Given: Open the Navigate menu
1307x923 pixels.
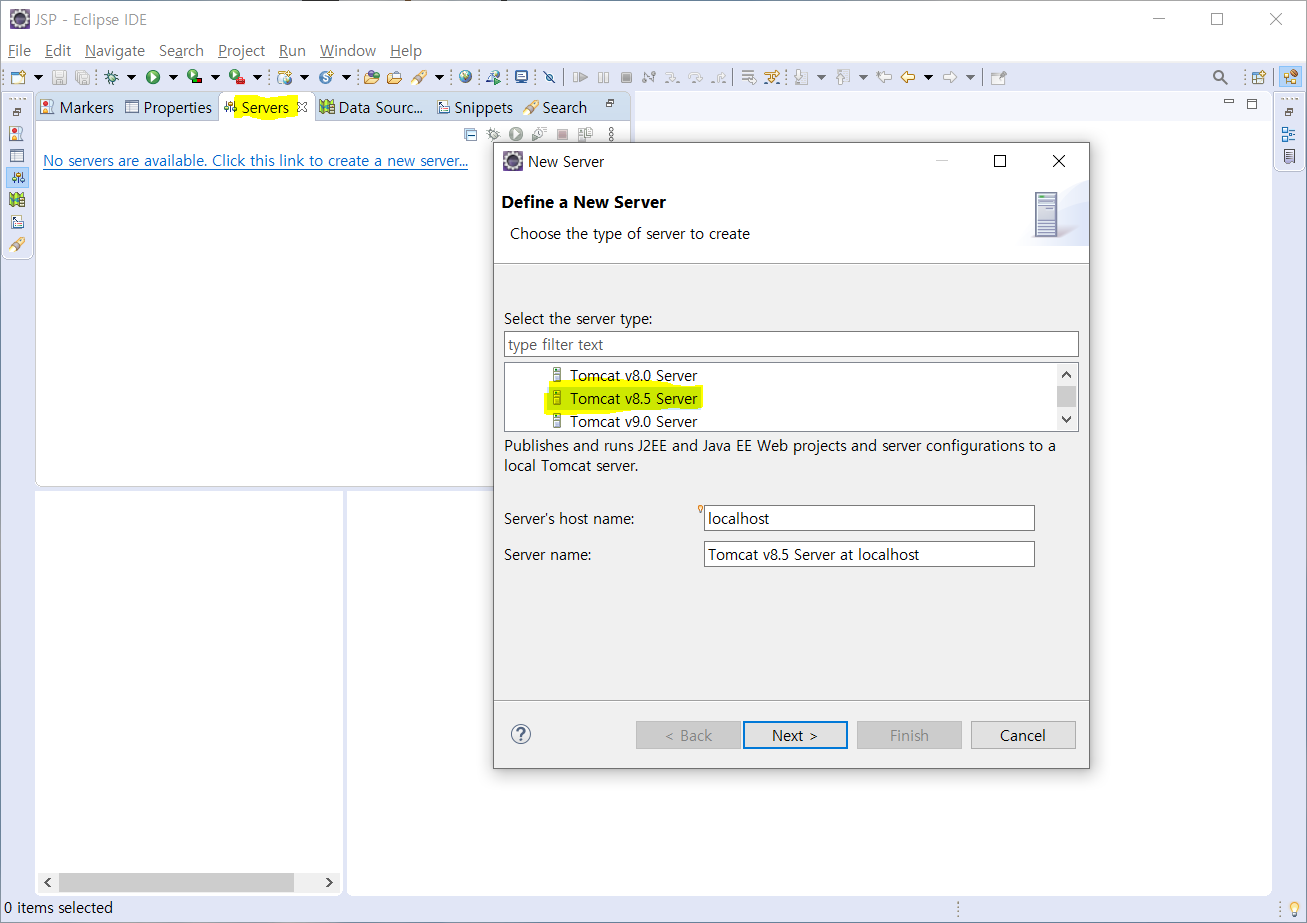Looking at the screenshot, I should point(115,50).
